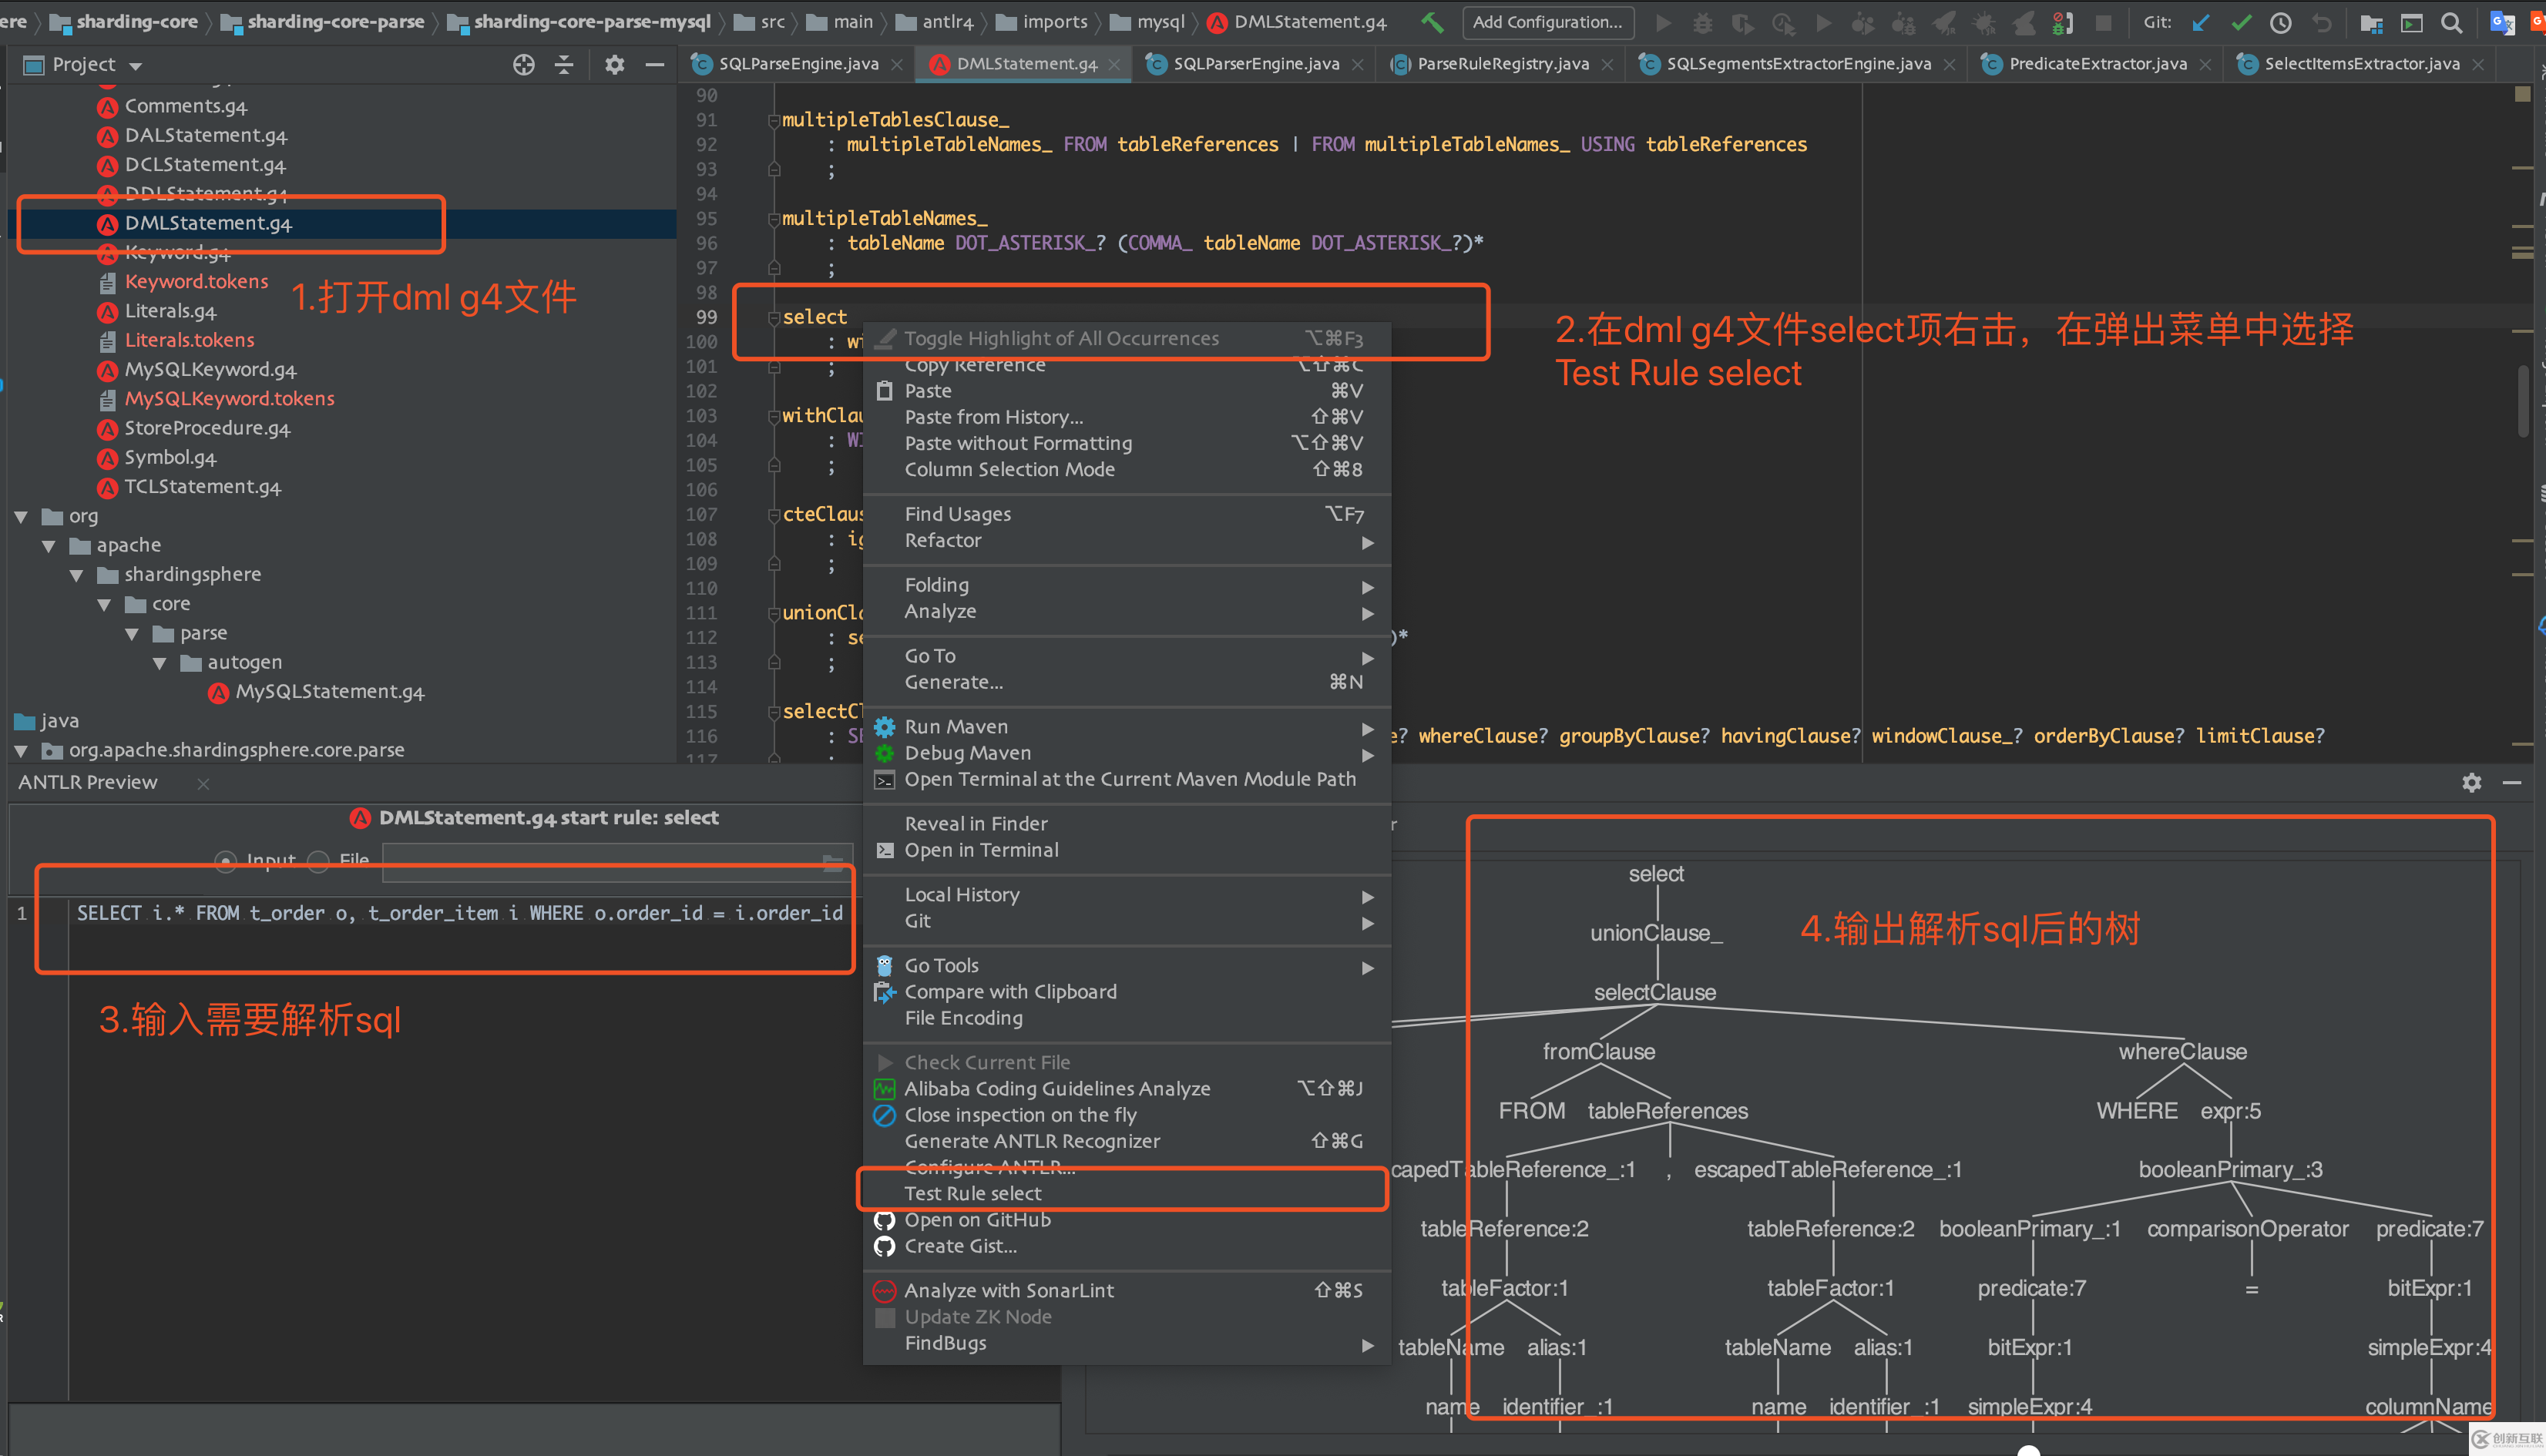Toggle Column Selection Mode menu item
Viewport: 2546px width, 1456px height.
click(1126, 470)
